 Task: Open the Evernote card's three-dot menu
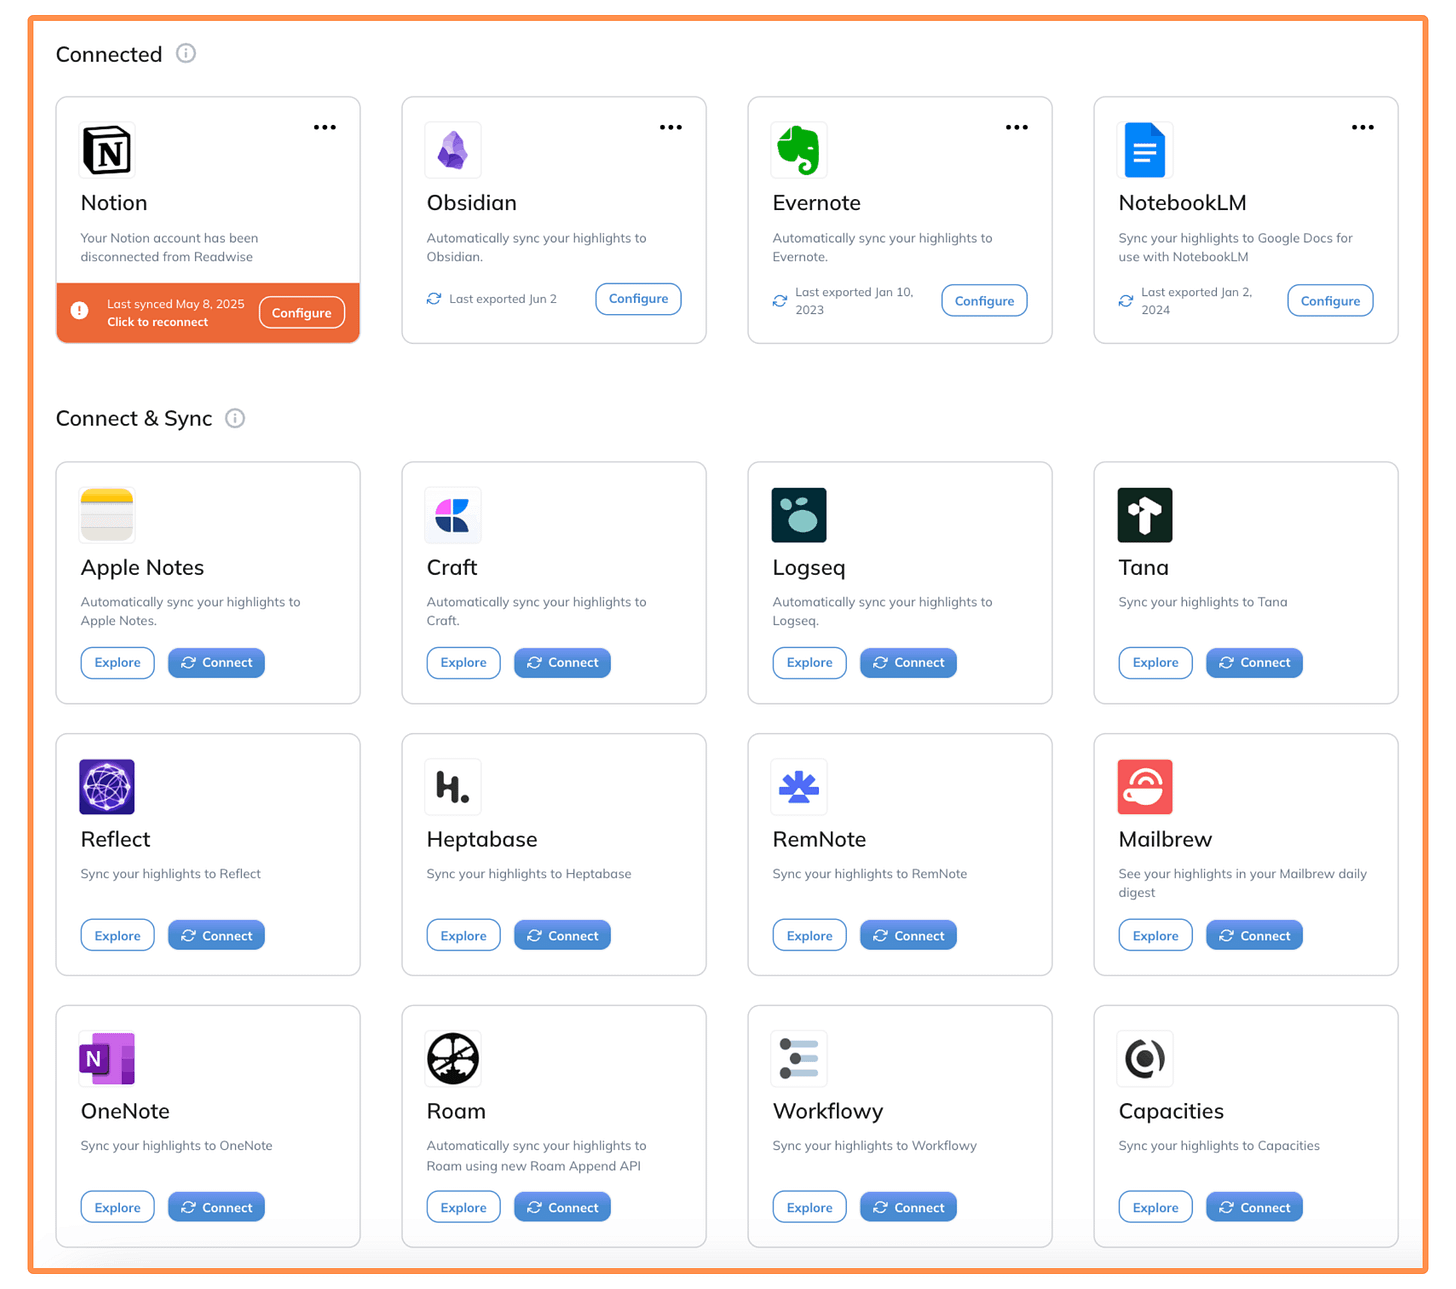pyautogui.click(x=1017, y=127)
